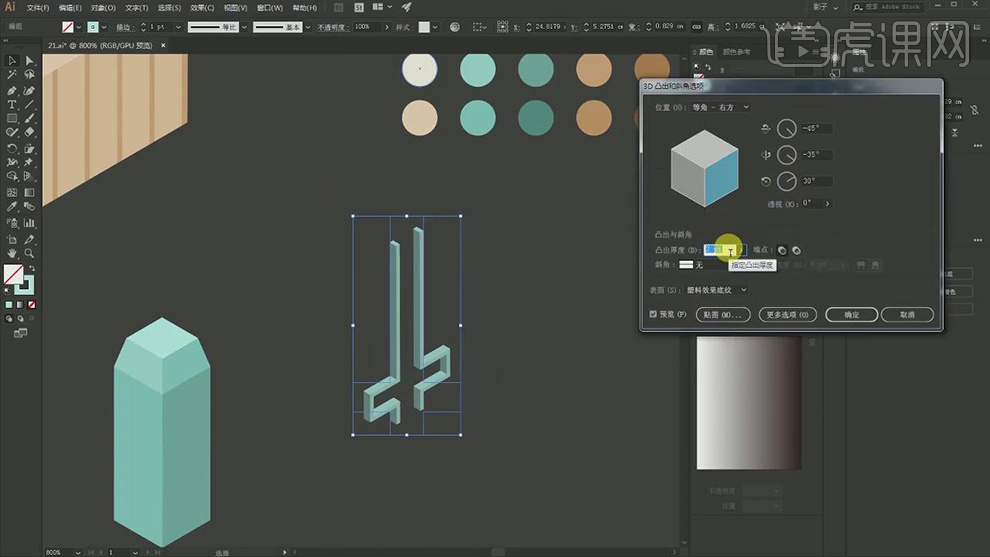Image resolution: width=990 pixels, height=557 pixels.
Task: Select the Selection tool arrow
Action: [x=12, y=61]
